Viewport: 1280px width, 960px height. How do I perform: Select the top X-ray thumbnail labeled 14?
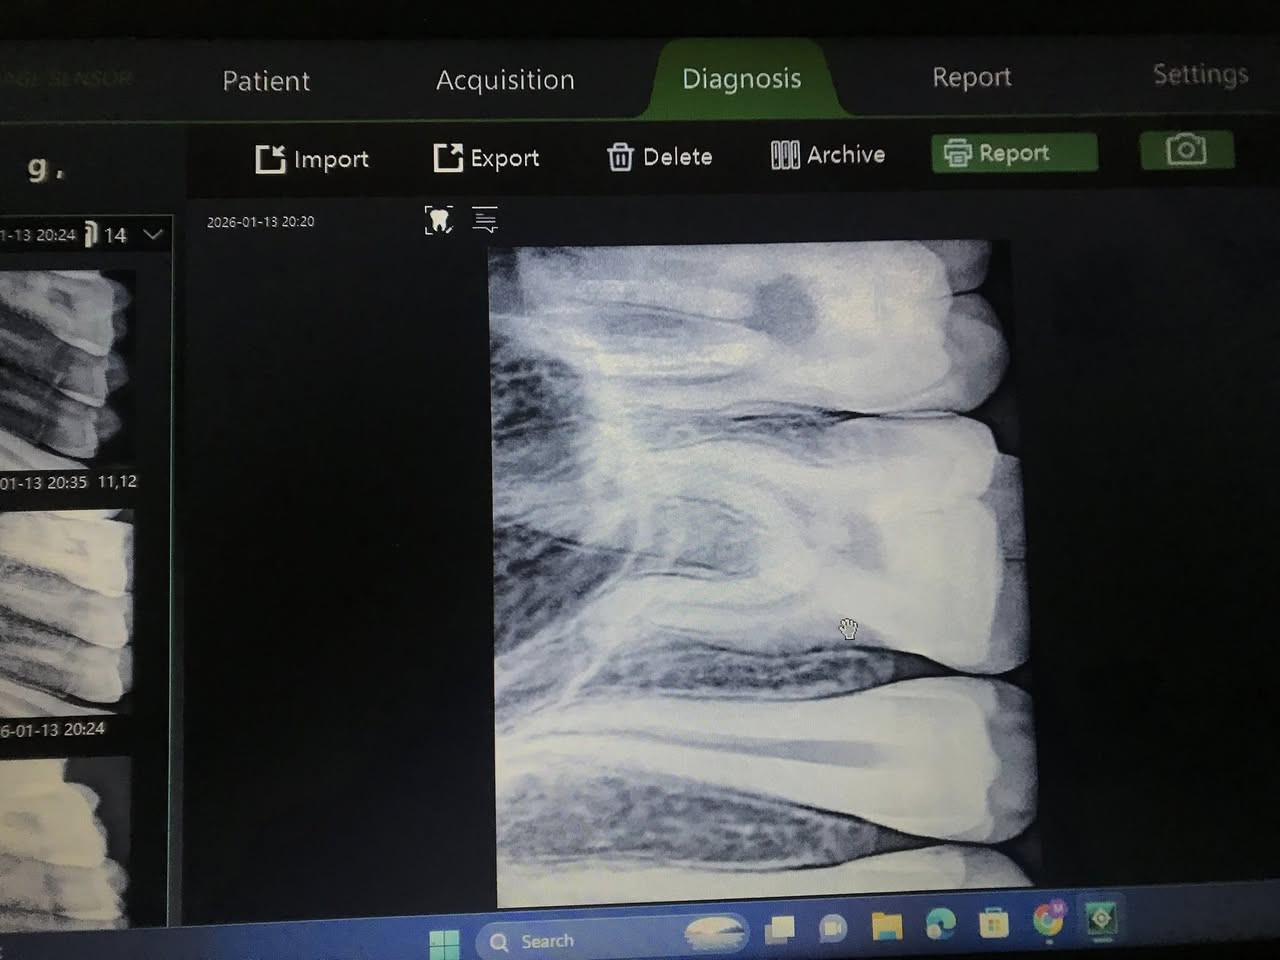65,360
